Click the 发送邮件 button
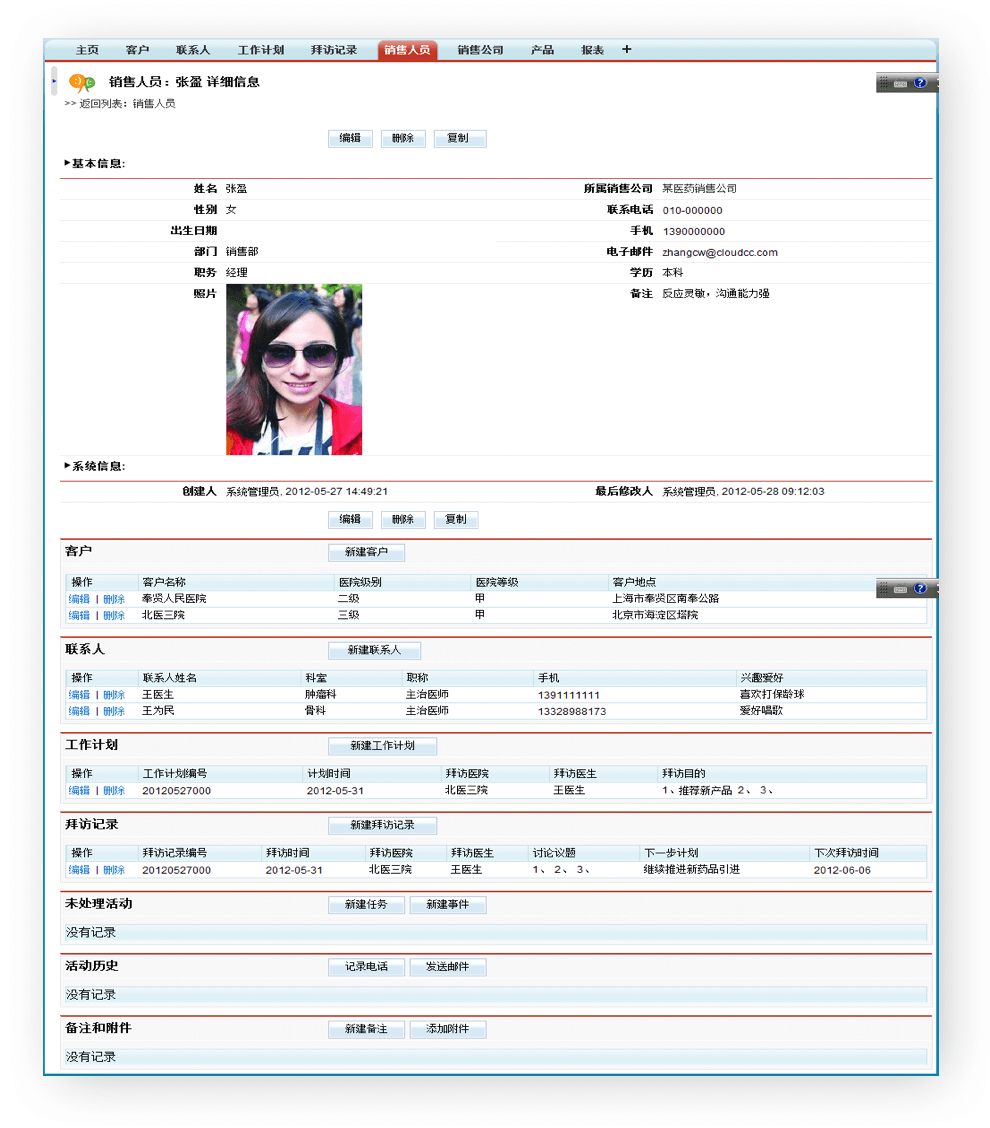 tap(448, 967)
